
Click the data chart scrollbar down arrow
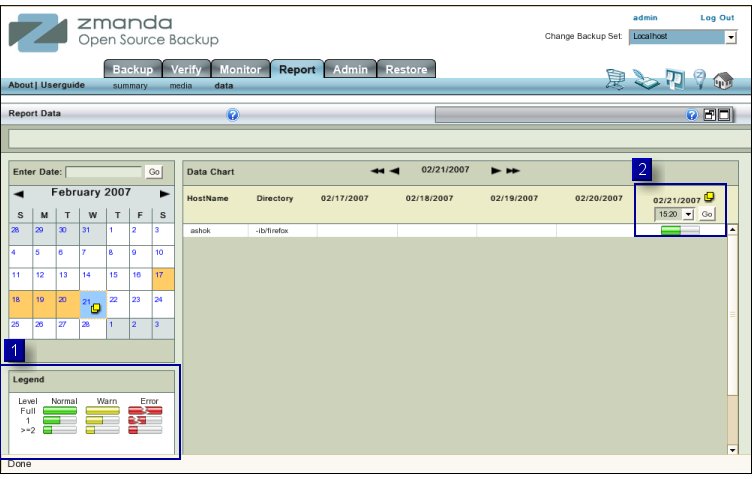tap(732, 450)
